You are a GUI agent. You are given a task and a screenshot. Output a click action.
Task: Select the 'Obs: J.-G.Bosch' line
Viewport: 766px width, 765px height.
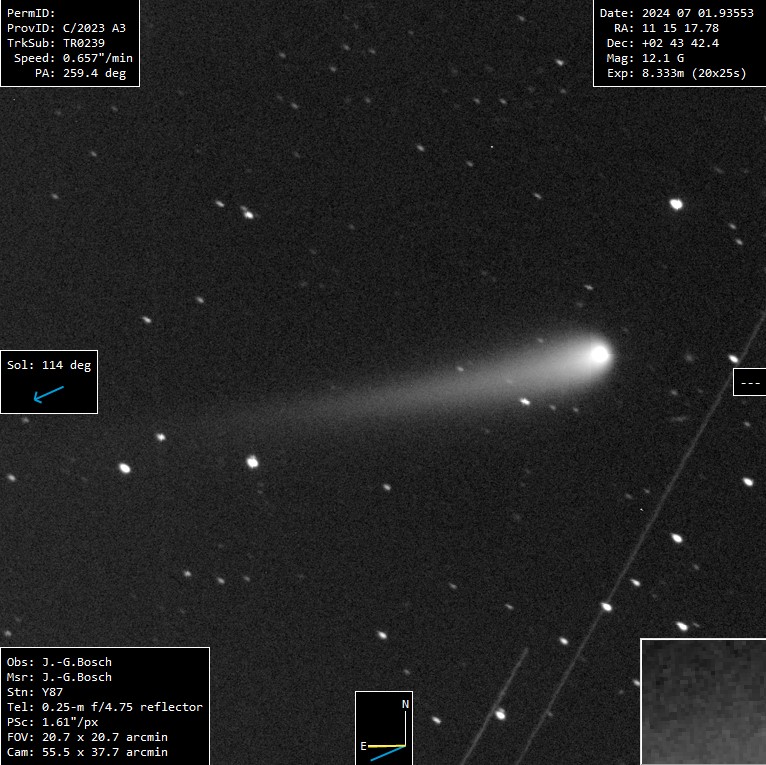[x=59, y=662]
